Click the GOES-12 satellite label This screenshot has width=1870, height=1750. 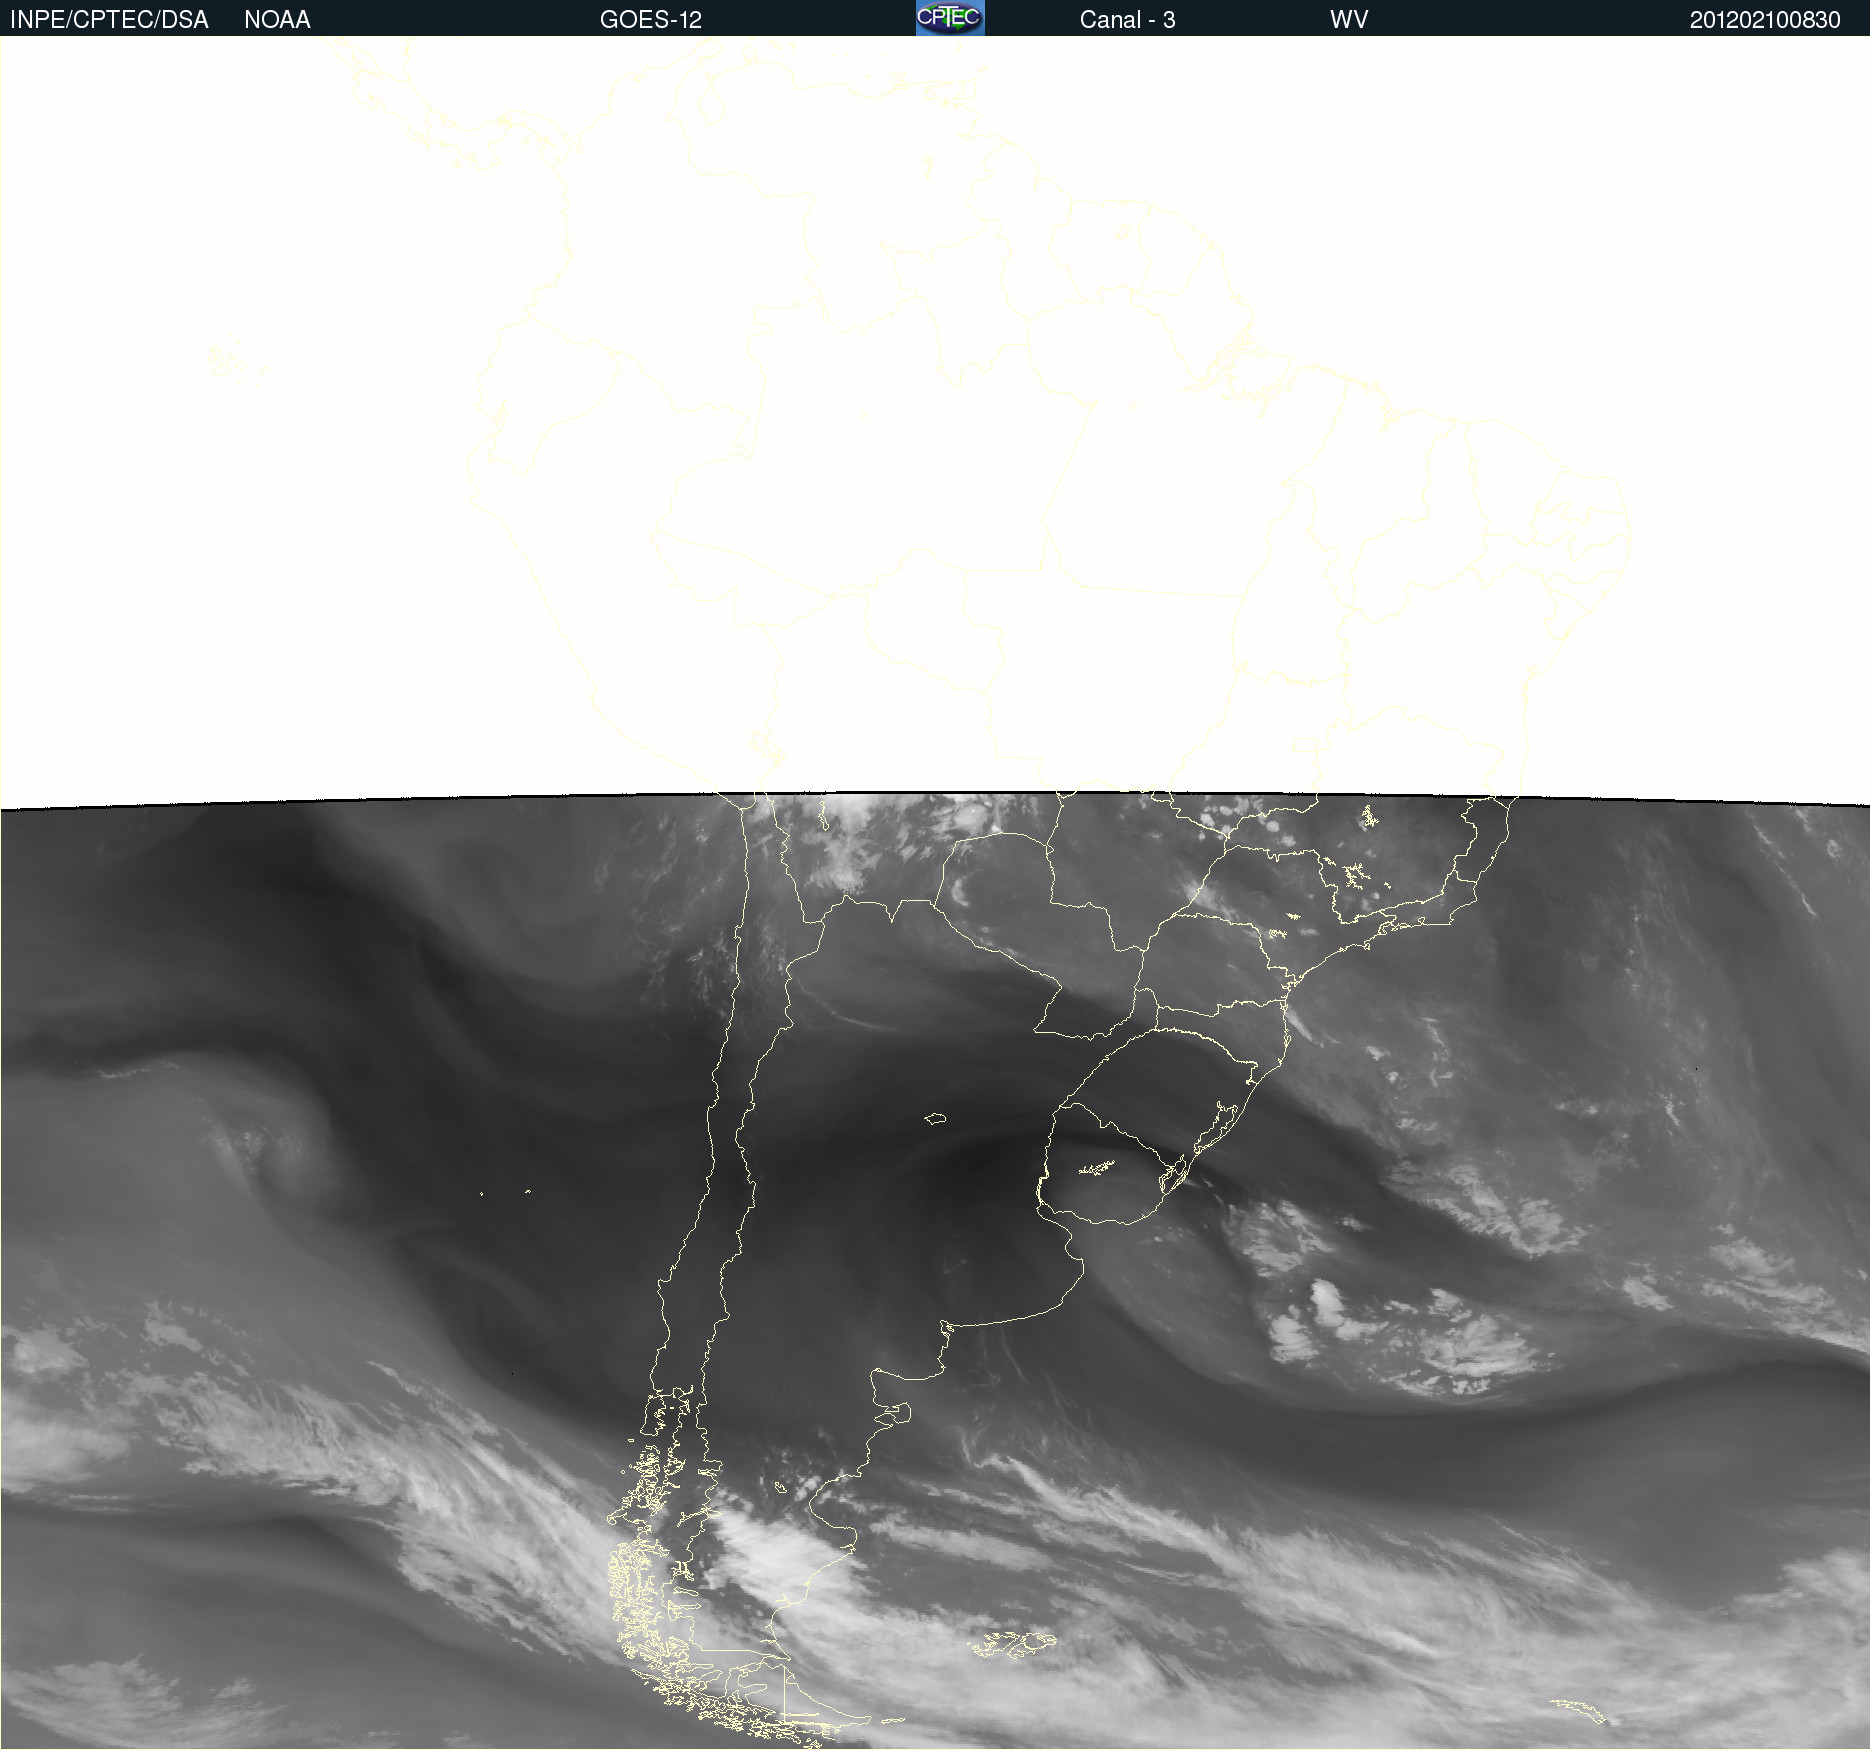[x=651, y=20]
